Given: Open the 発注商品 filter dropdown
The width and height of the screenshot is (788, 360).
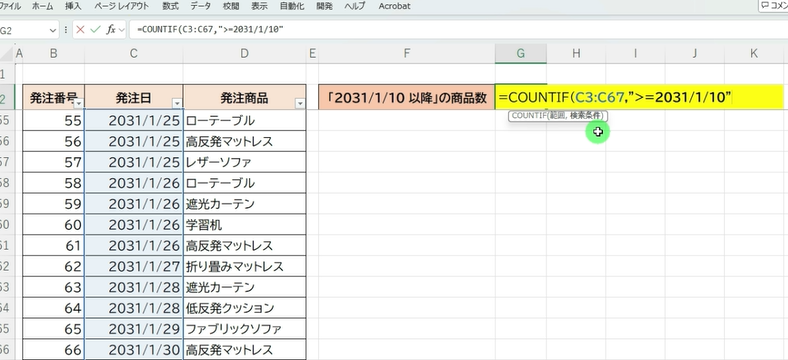Looking at the screenshot, I should (x=300, y=104).
